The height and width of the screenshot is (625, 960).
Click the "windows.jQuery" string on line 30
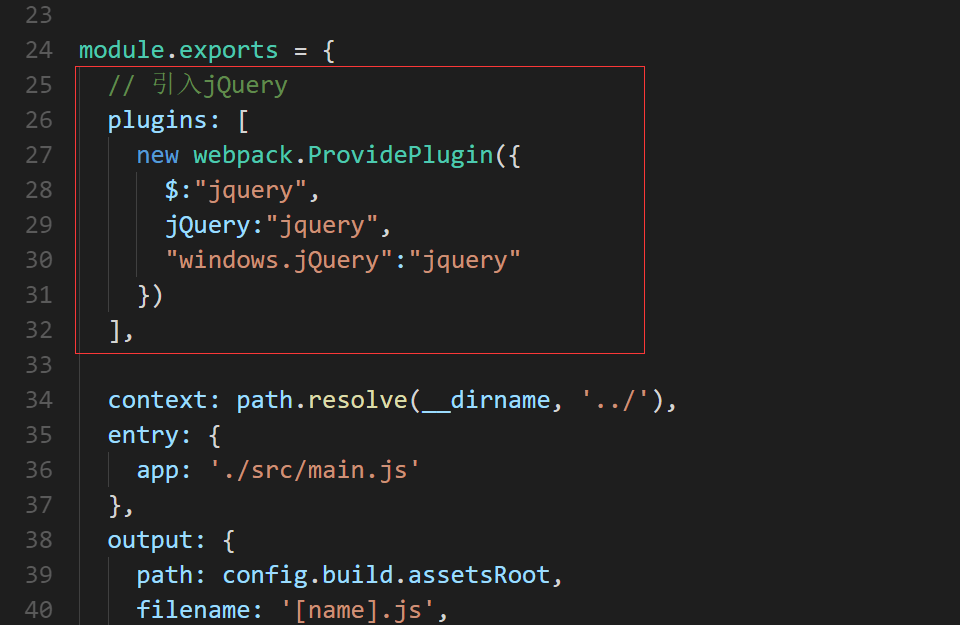coord(279,260)
